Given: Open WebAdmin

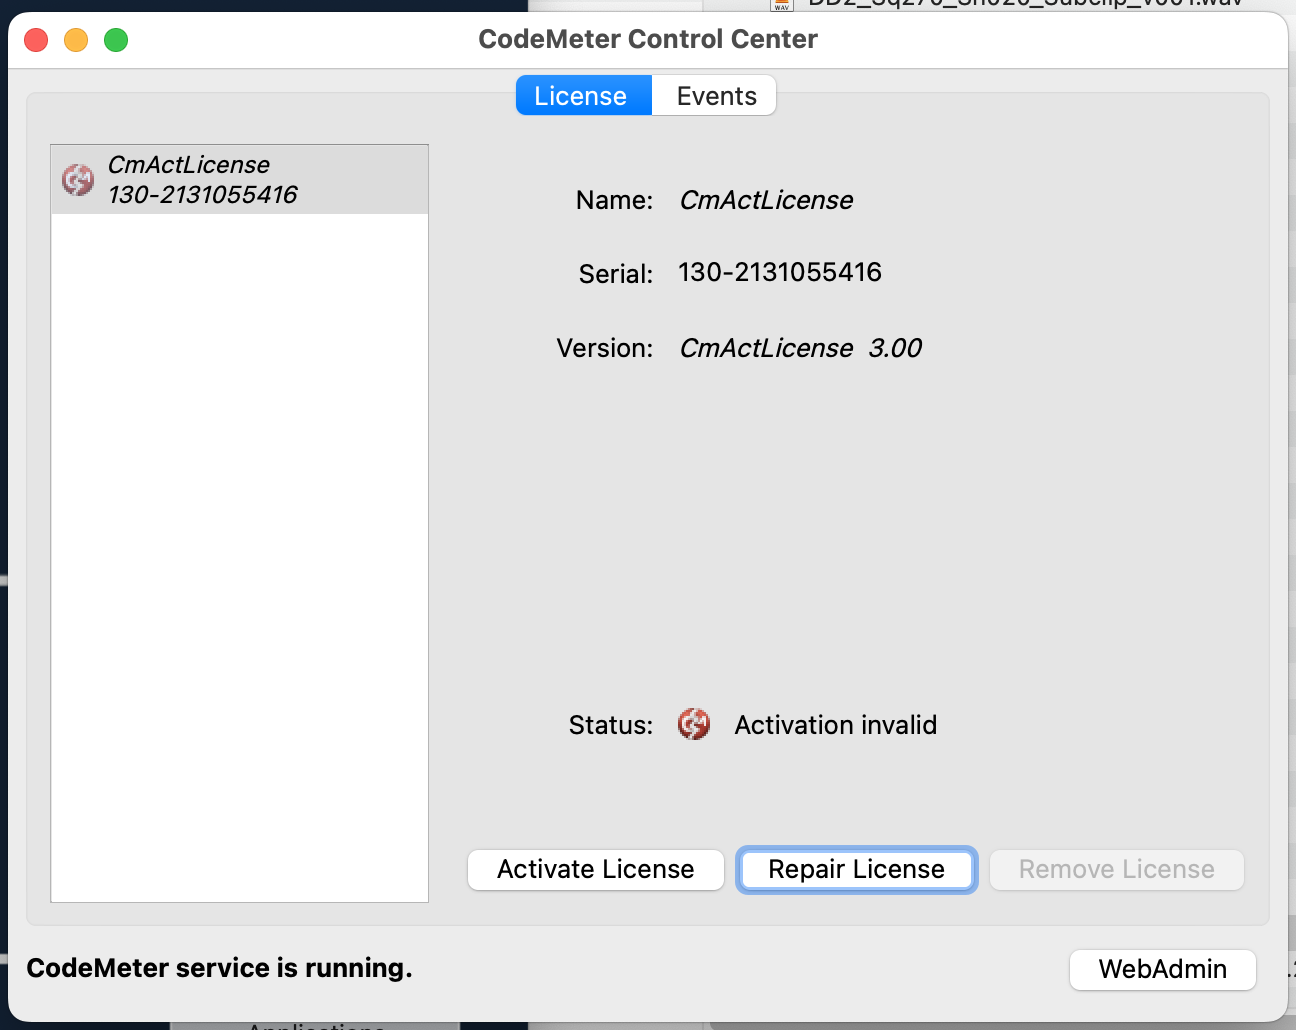Looking at the screenshot, I should [x=1162, y=969].
